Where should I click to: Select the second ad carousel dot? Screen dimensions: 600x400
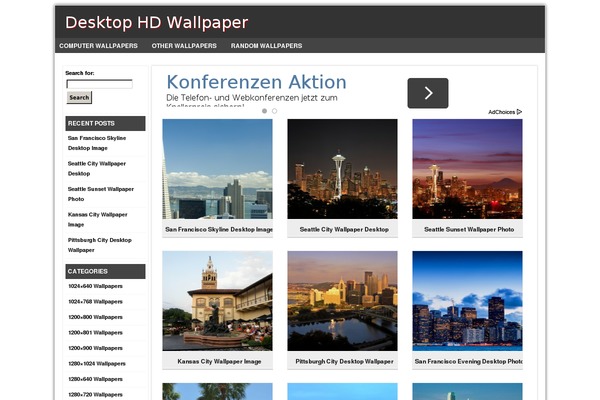(274, 111)
